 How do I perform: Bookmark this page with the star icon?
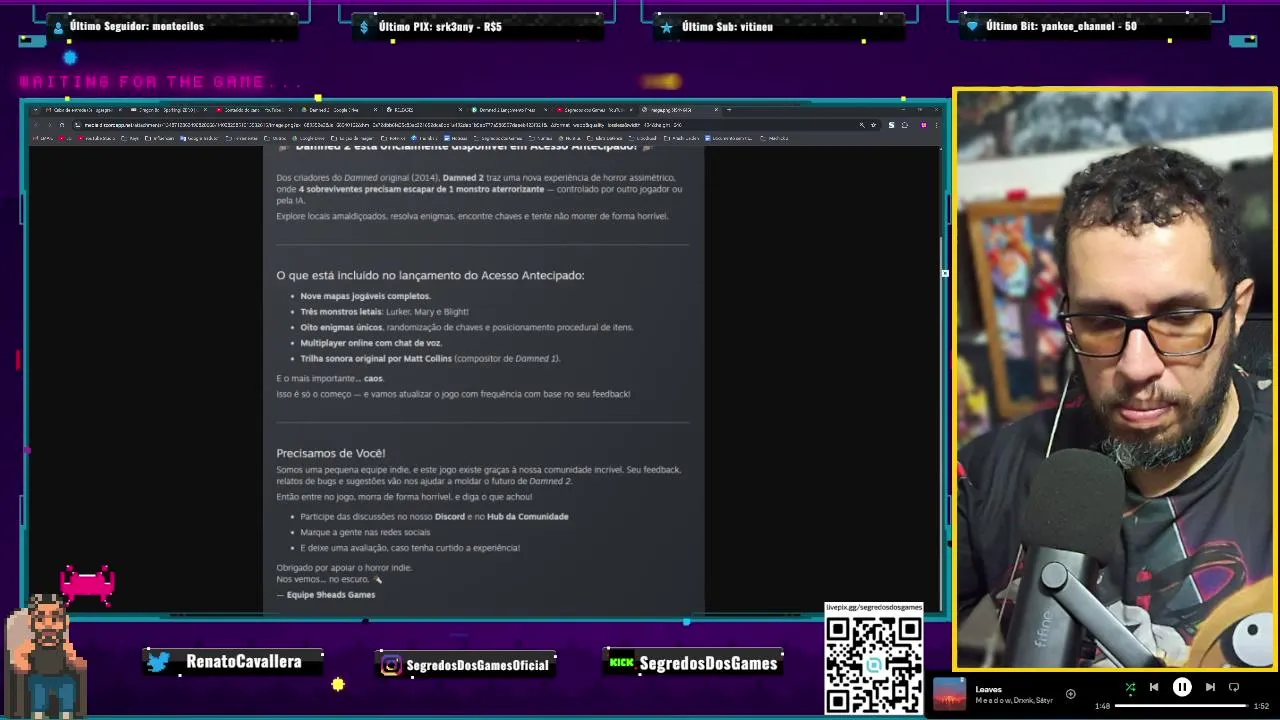pos(873,125)
